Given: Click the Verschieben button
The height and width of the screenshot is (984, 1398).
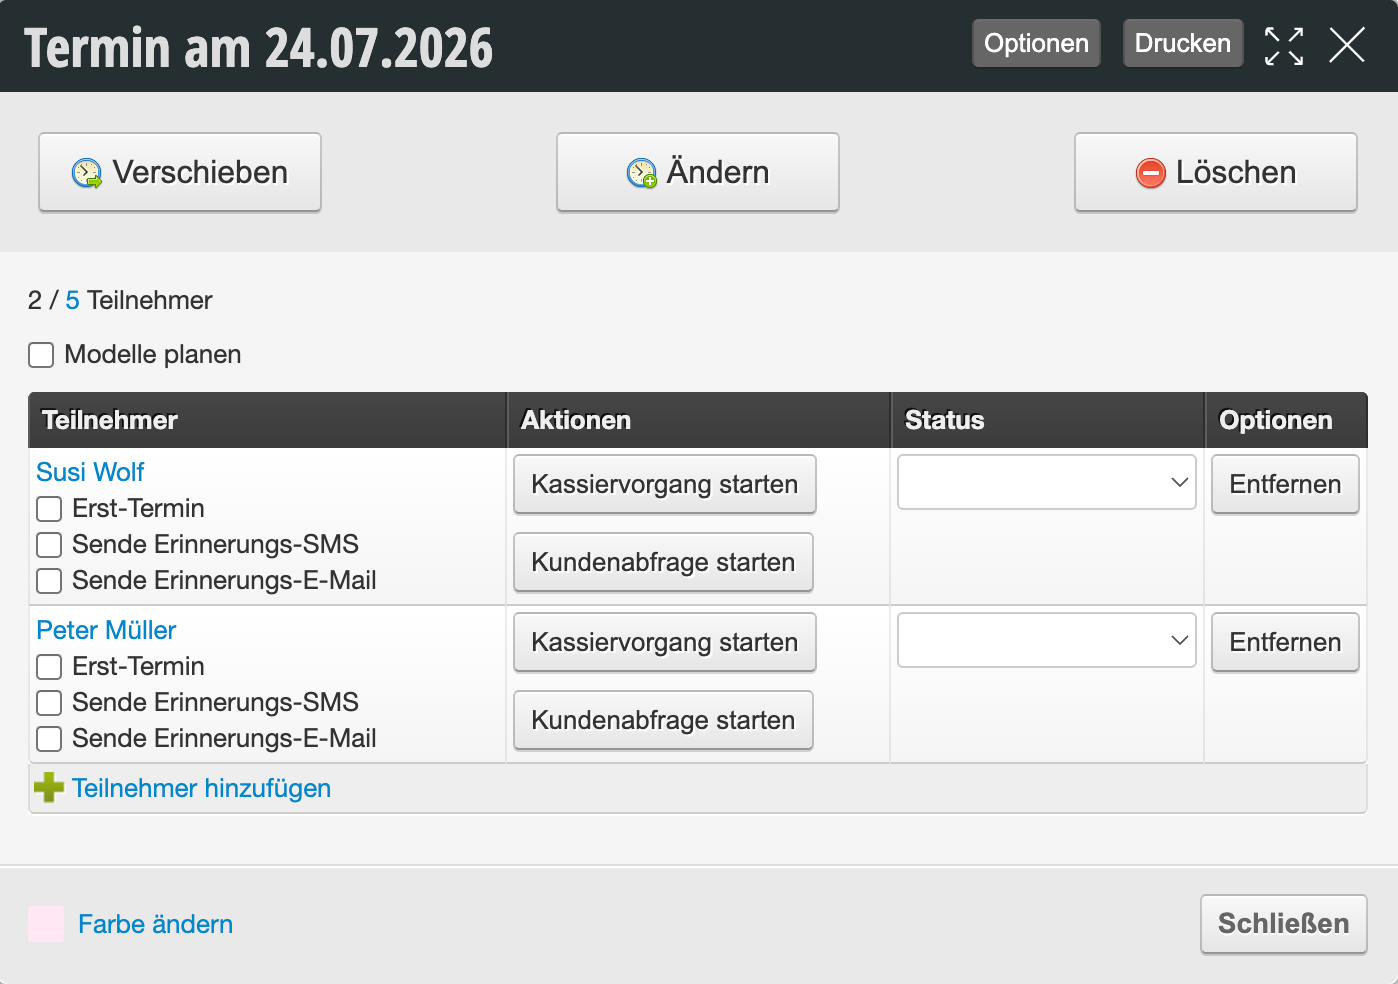Looking at the screenshot, I should tap(180, 172).
